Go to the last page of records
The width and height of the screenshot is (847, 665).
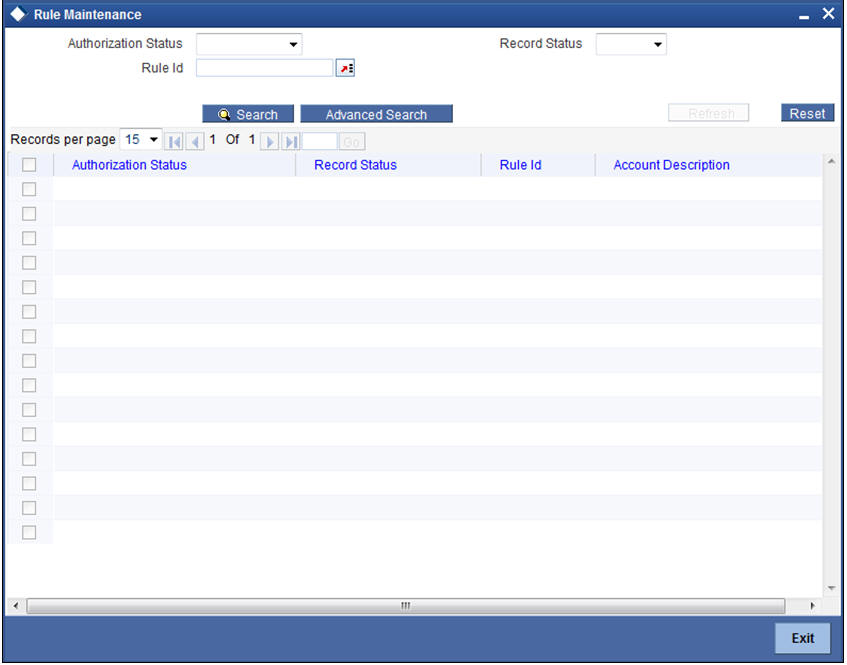(291, 142)
